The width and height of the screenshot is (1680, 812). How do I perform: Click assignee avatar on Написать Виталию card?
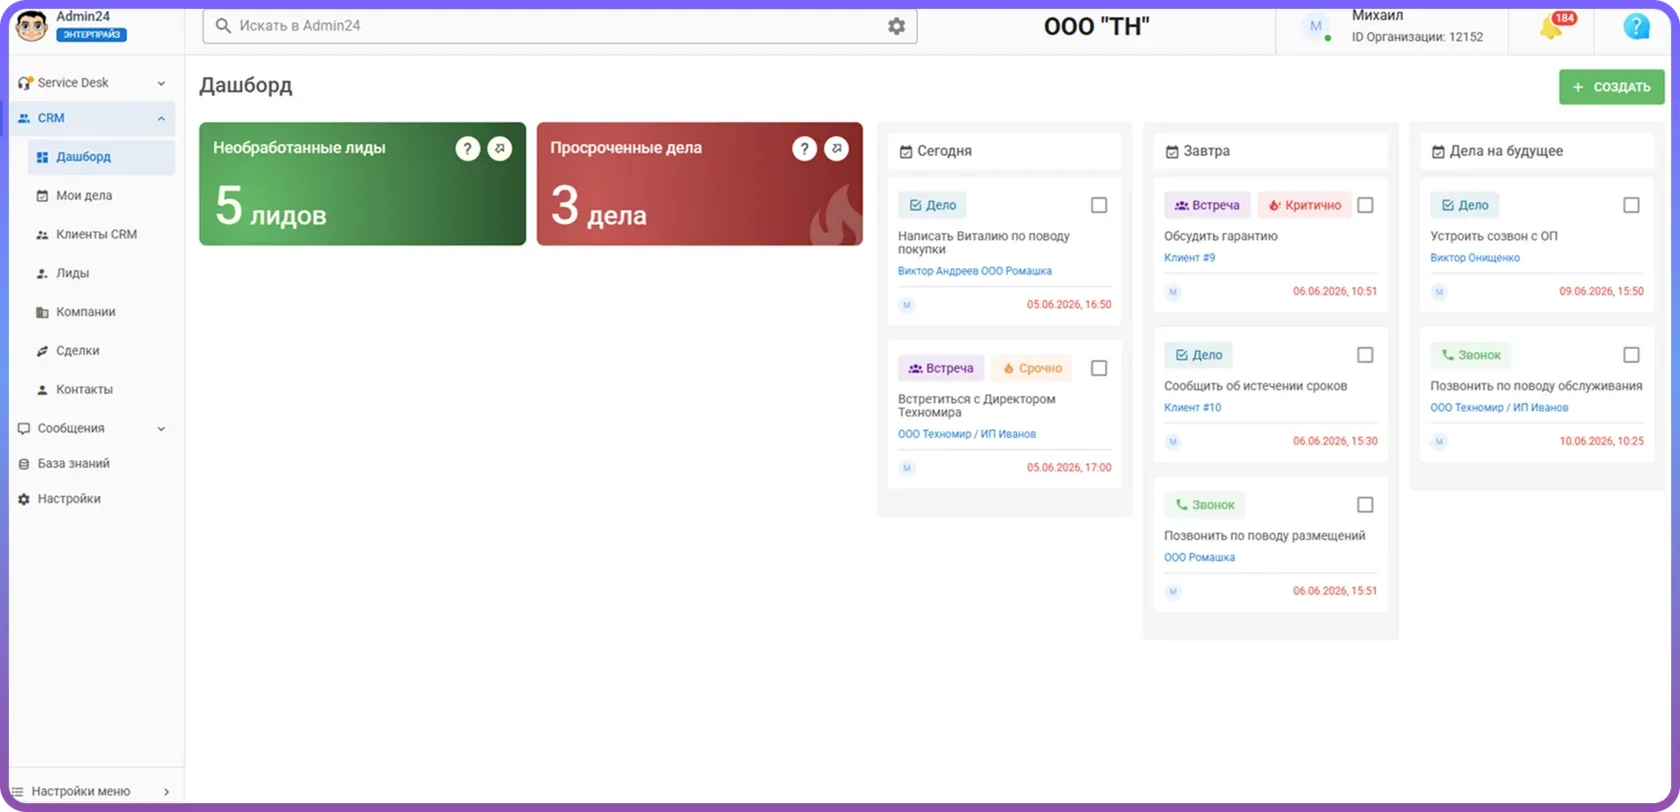(x=907, y=305)
